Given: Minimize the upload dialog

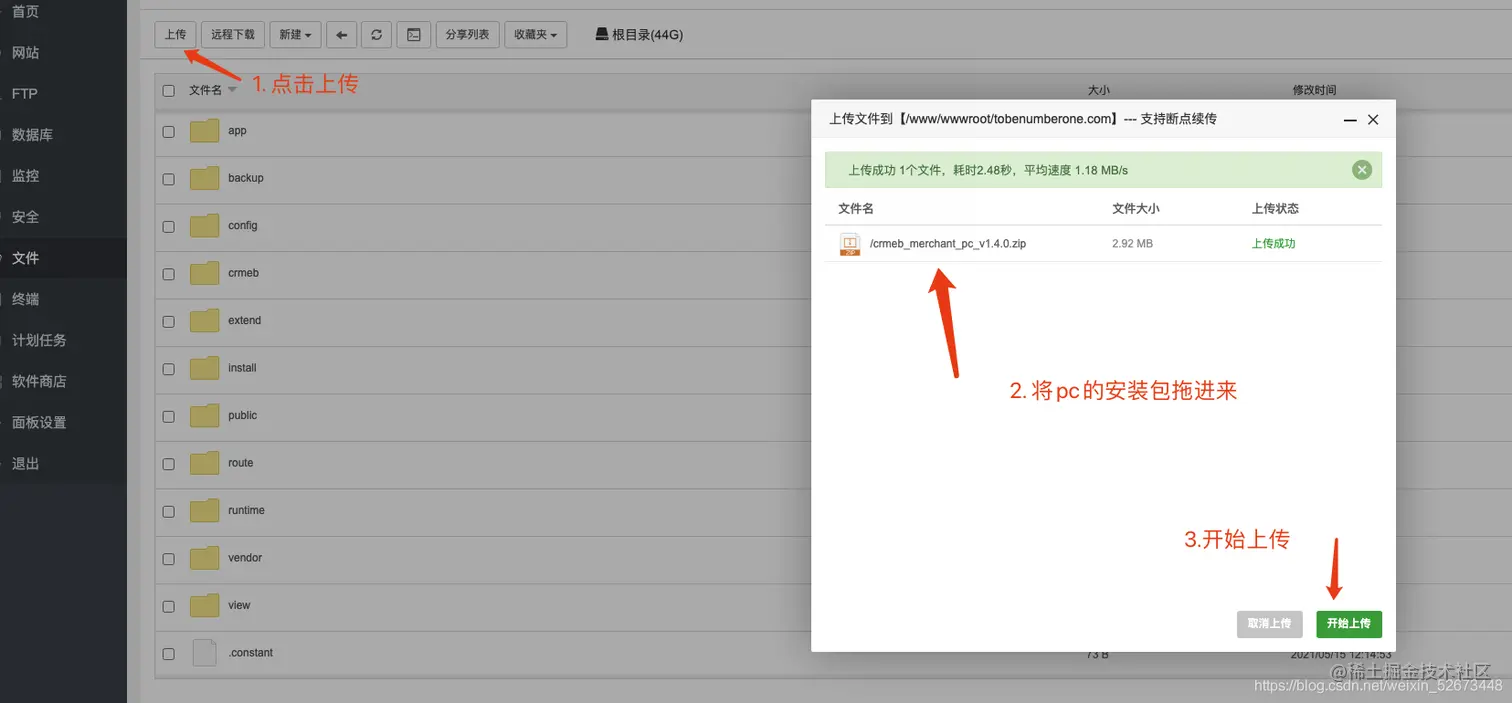Looking at the screenshot, I should [x=1350, y=119].
